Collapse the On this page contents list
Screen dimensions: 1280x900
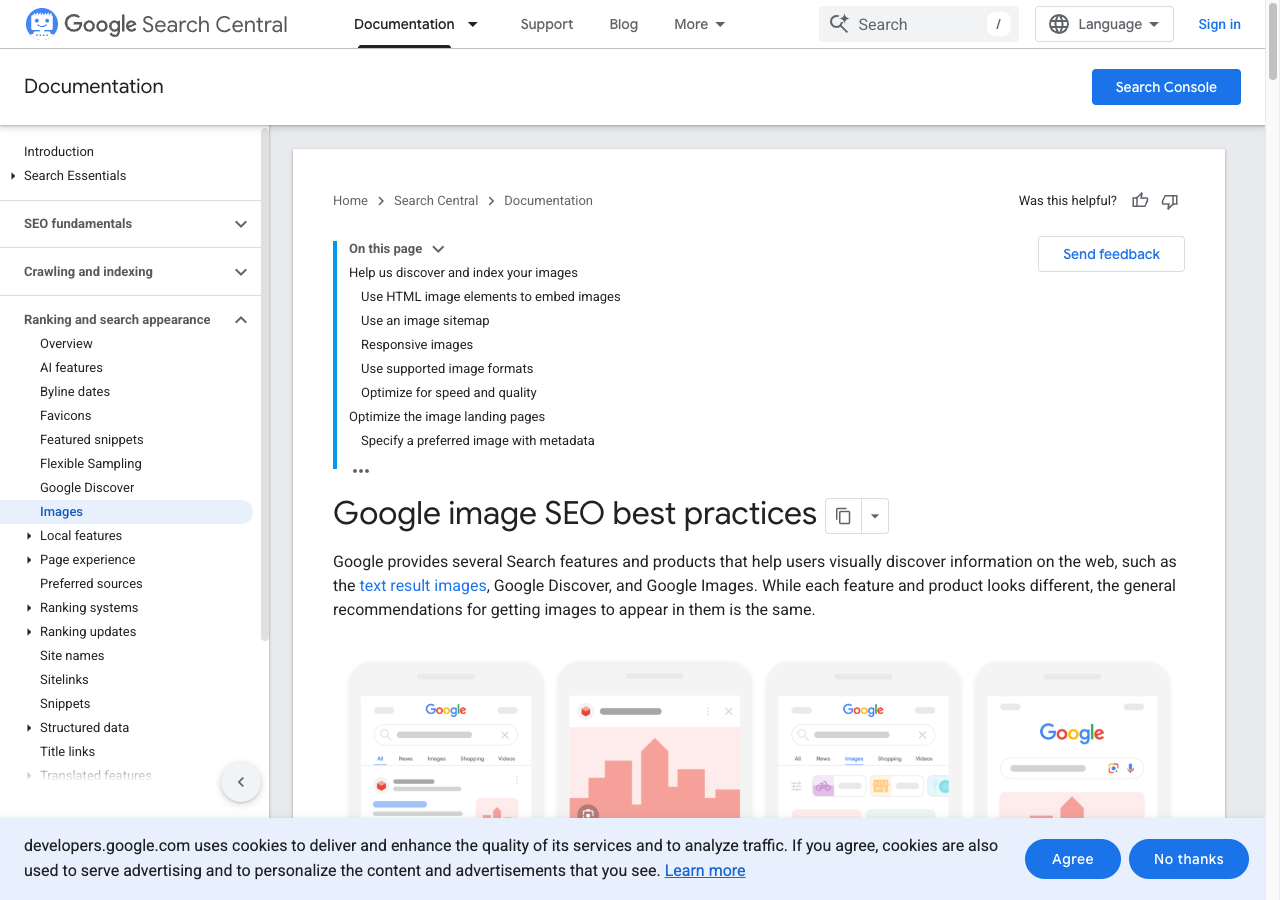coord(438,249)
